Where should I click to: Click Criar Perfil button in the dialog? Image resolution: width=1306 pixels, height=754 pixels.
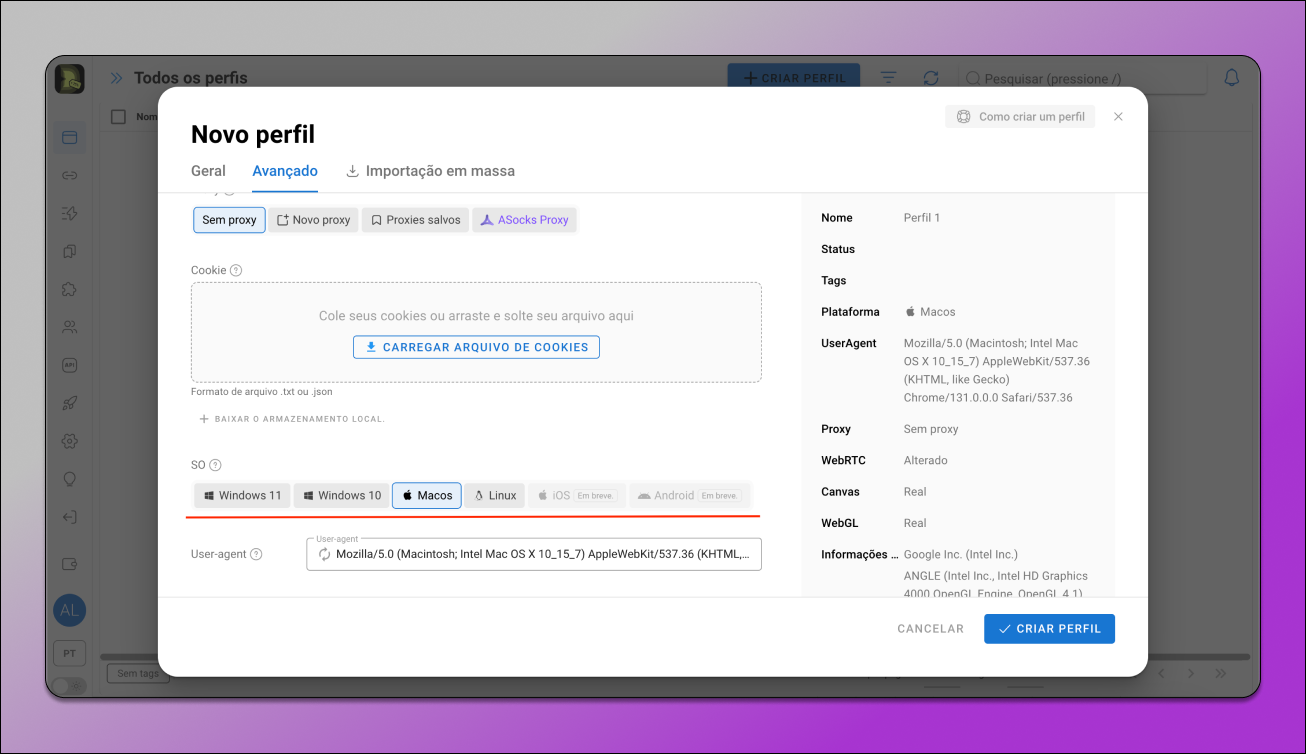click(x=1049, y=629)
